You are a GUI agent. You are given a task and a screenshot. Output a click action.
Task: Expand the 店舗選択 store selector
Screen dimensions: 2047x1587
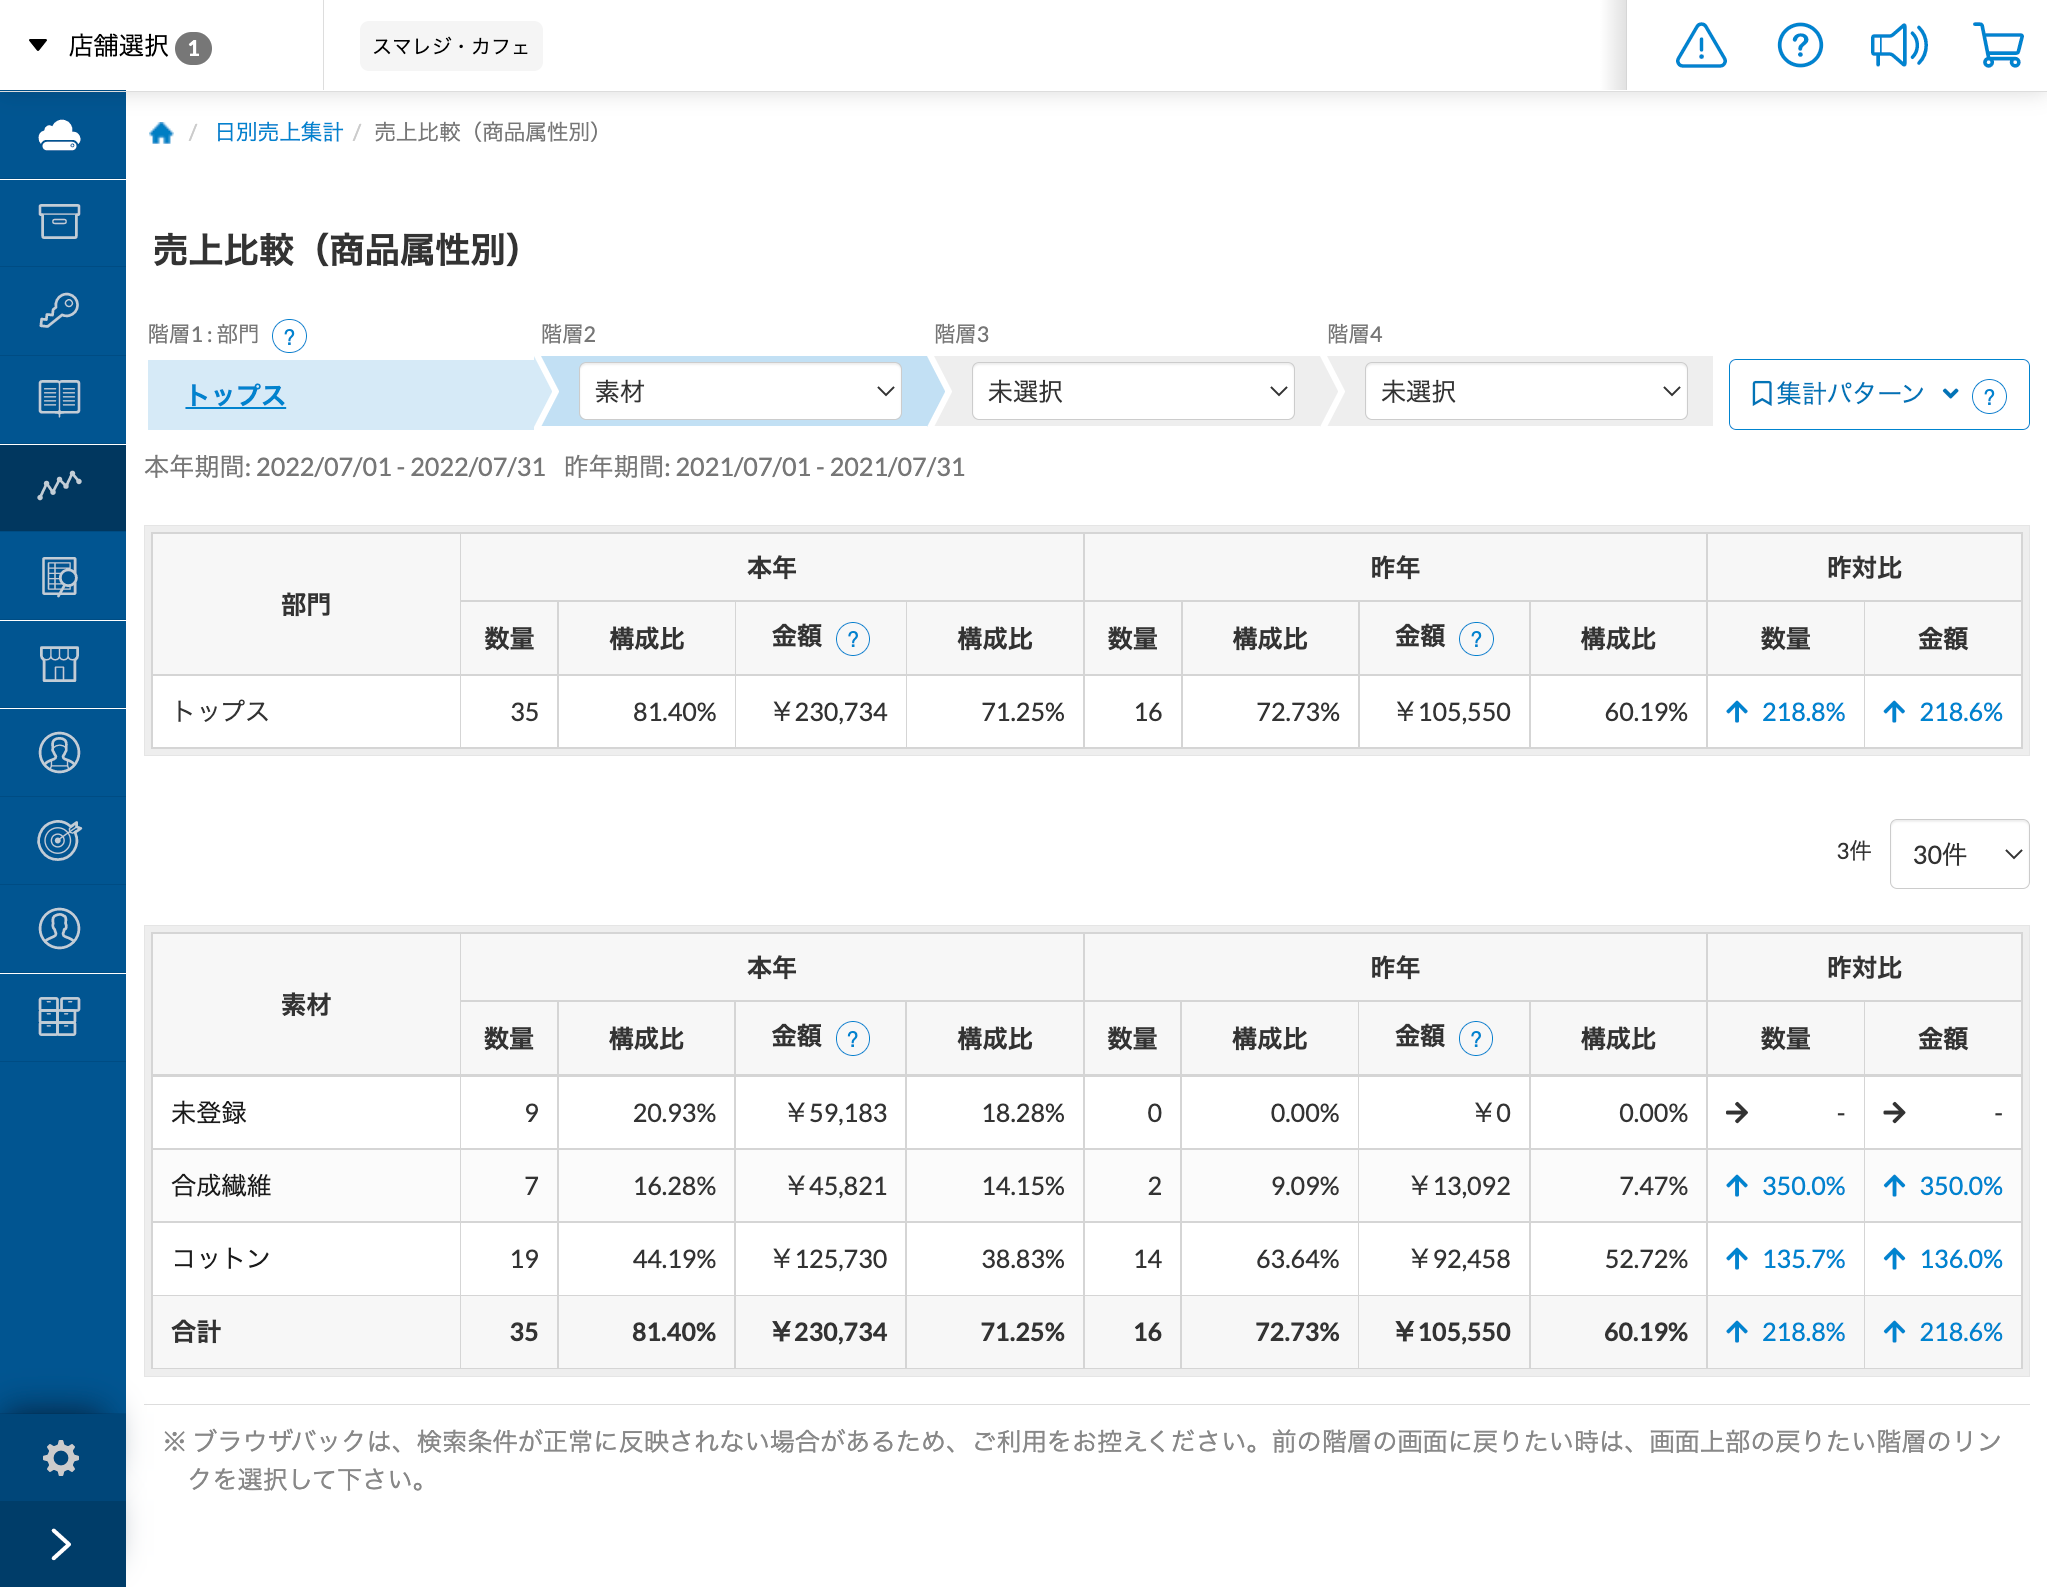[x=120, y=46]
